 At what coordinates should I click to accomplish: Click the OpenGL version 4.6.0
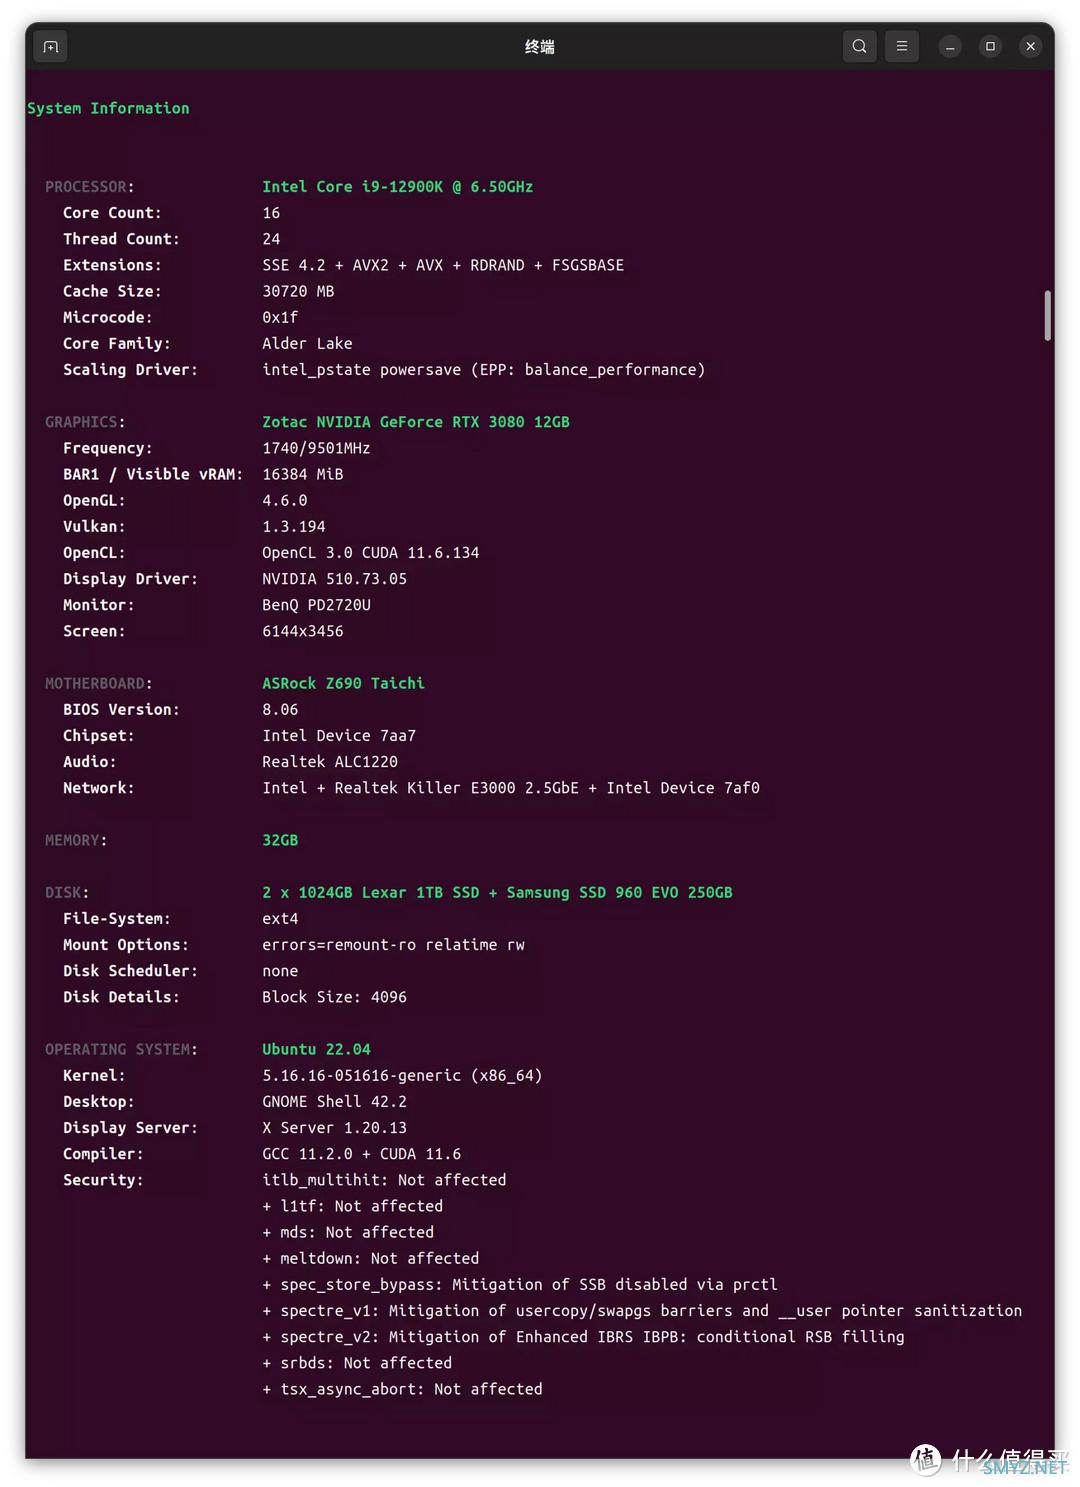[284, 500]
